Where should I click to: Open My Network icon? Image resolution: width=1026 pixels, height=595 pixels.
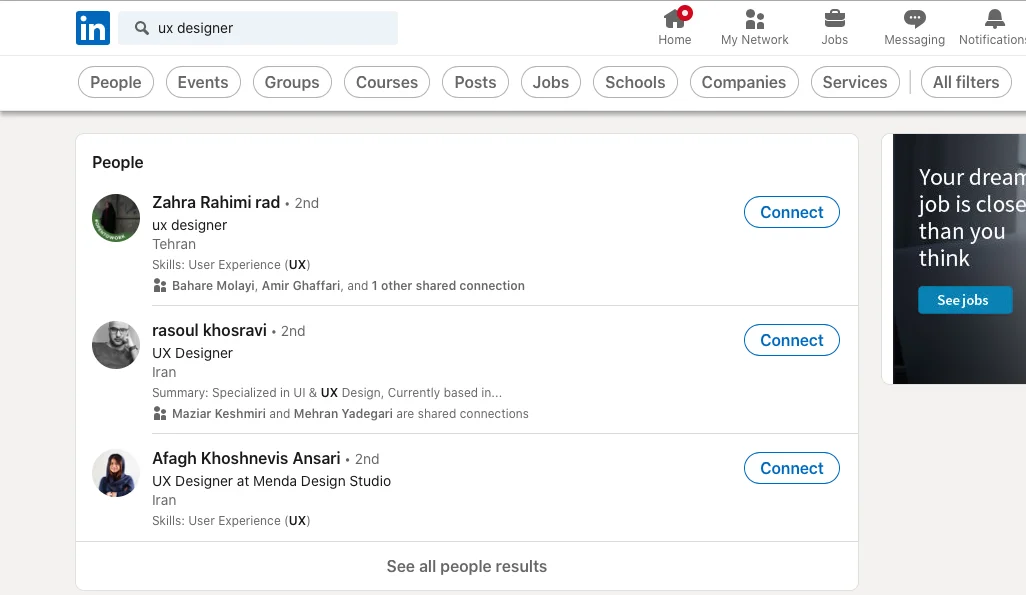pyautogui.click(x=754, y=19)
